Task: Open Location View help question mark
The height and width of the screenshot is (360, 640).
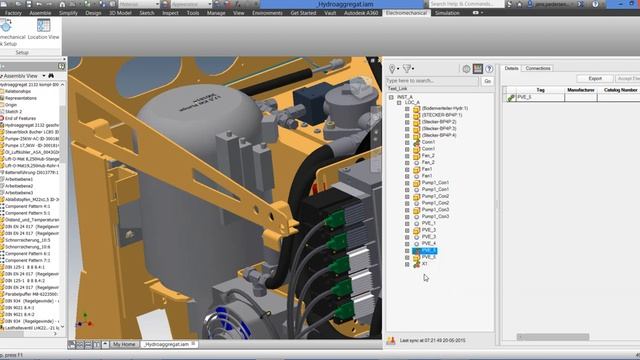Action: pyautogui.click(x=489, y=69)
